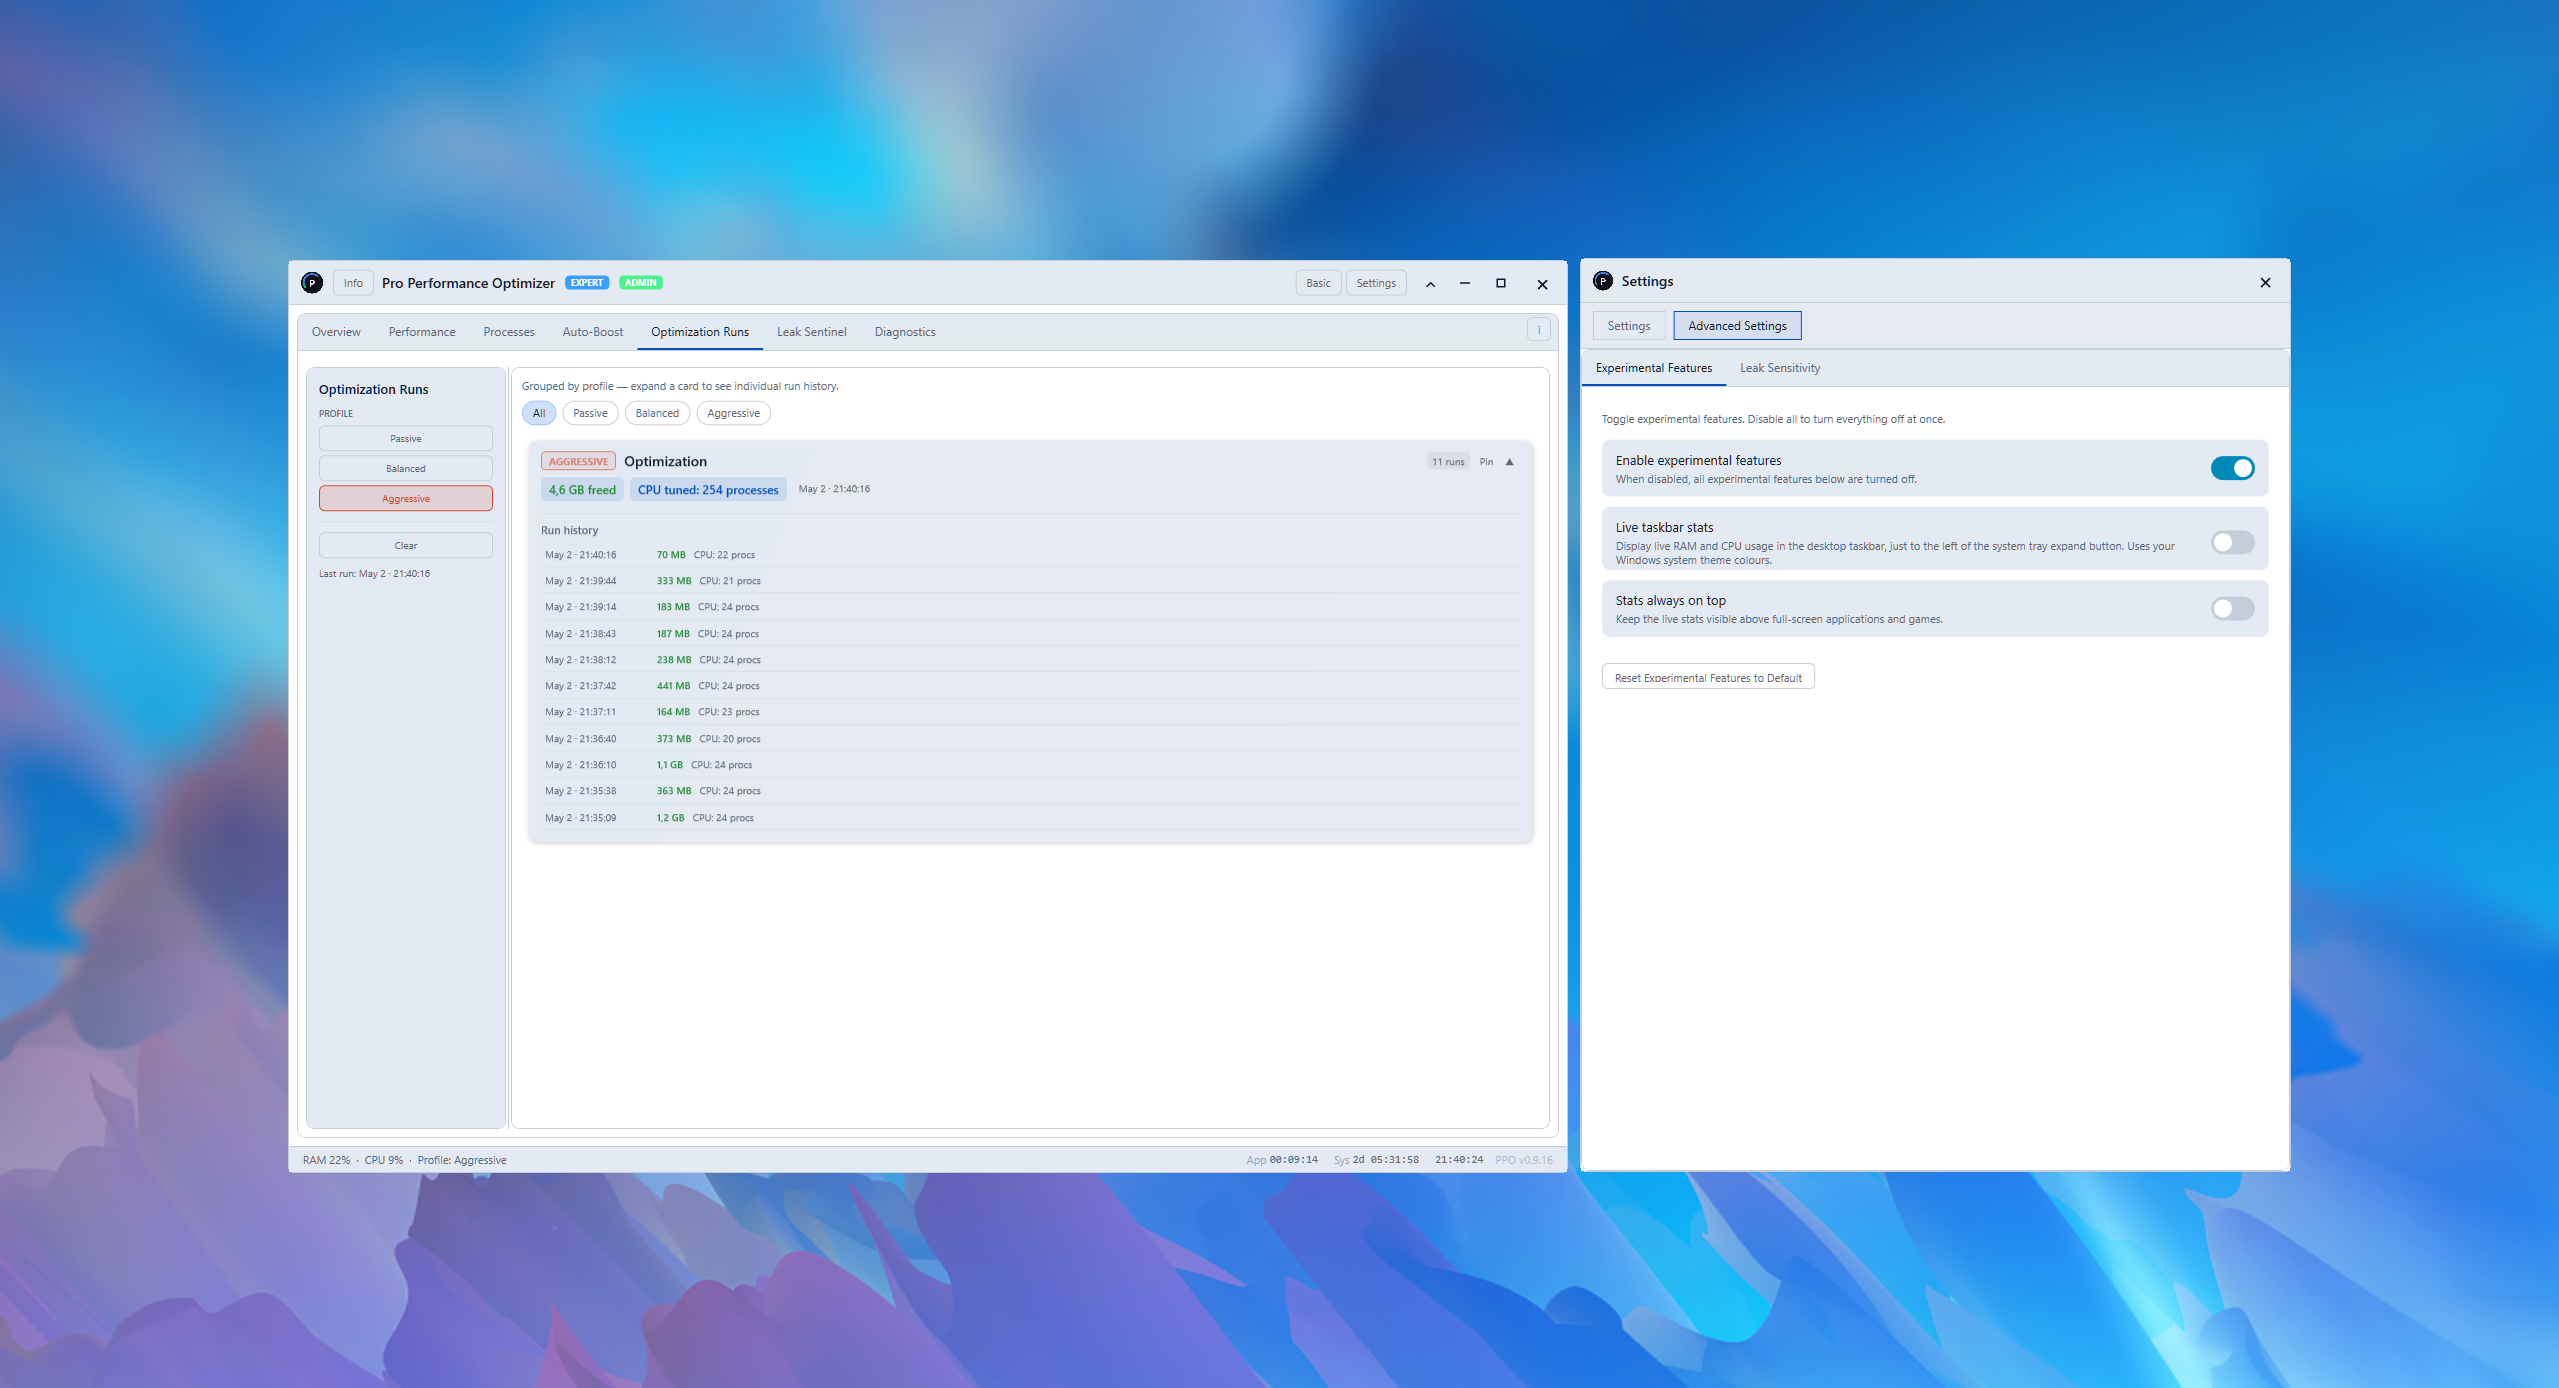The height and width of the screenshot is (1388, 2559).
Task: Collapse the Optimization card with the triangle
Action: (x=1510, y=462)
